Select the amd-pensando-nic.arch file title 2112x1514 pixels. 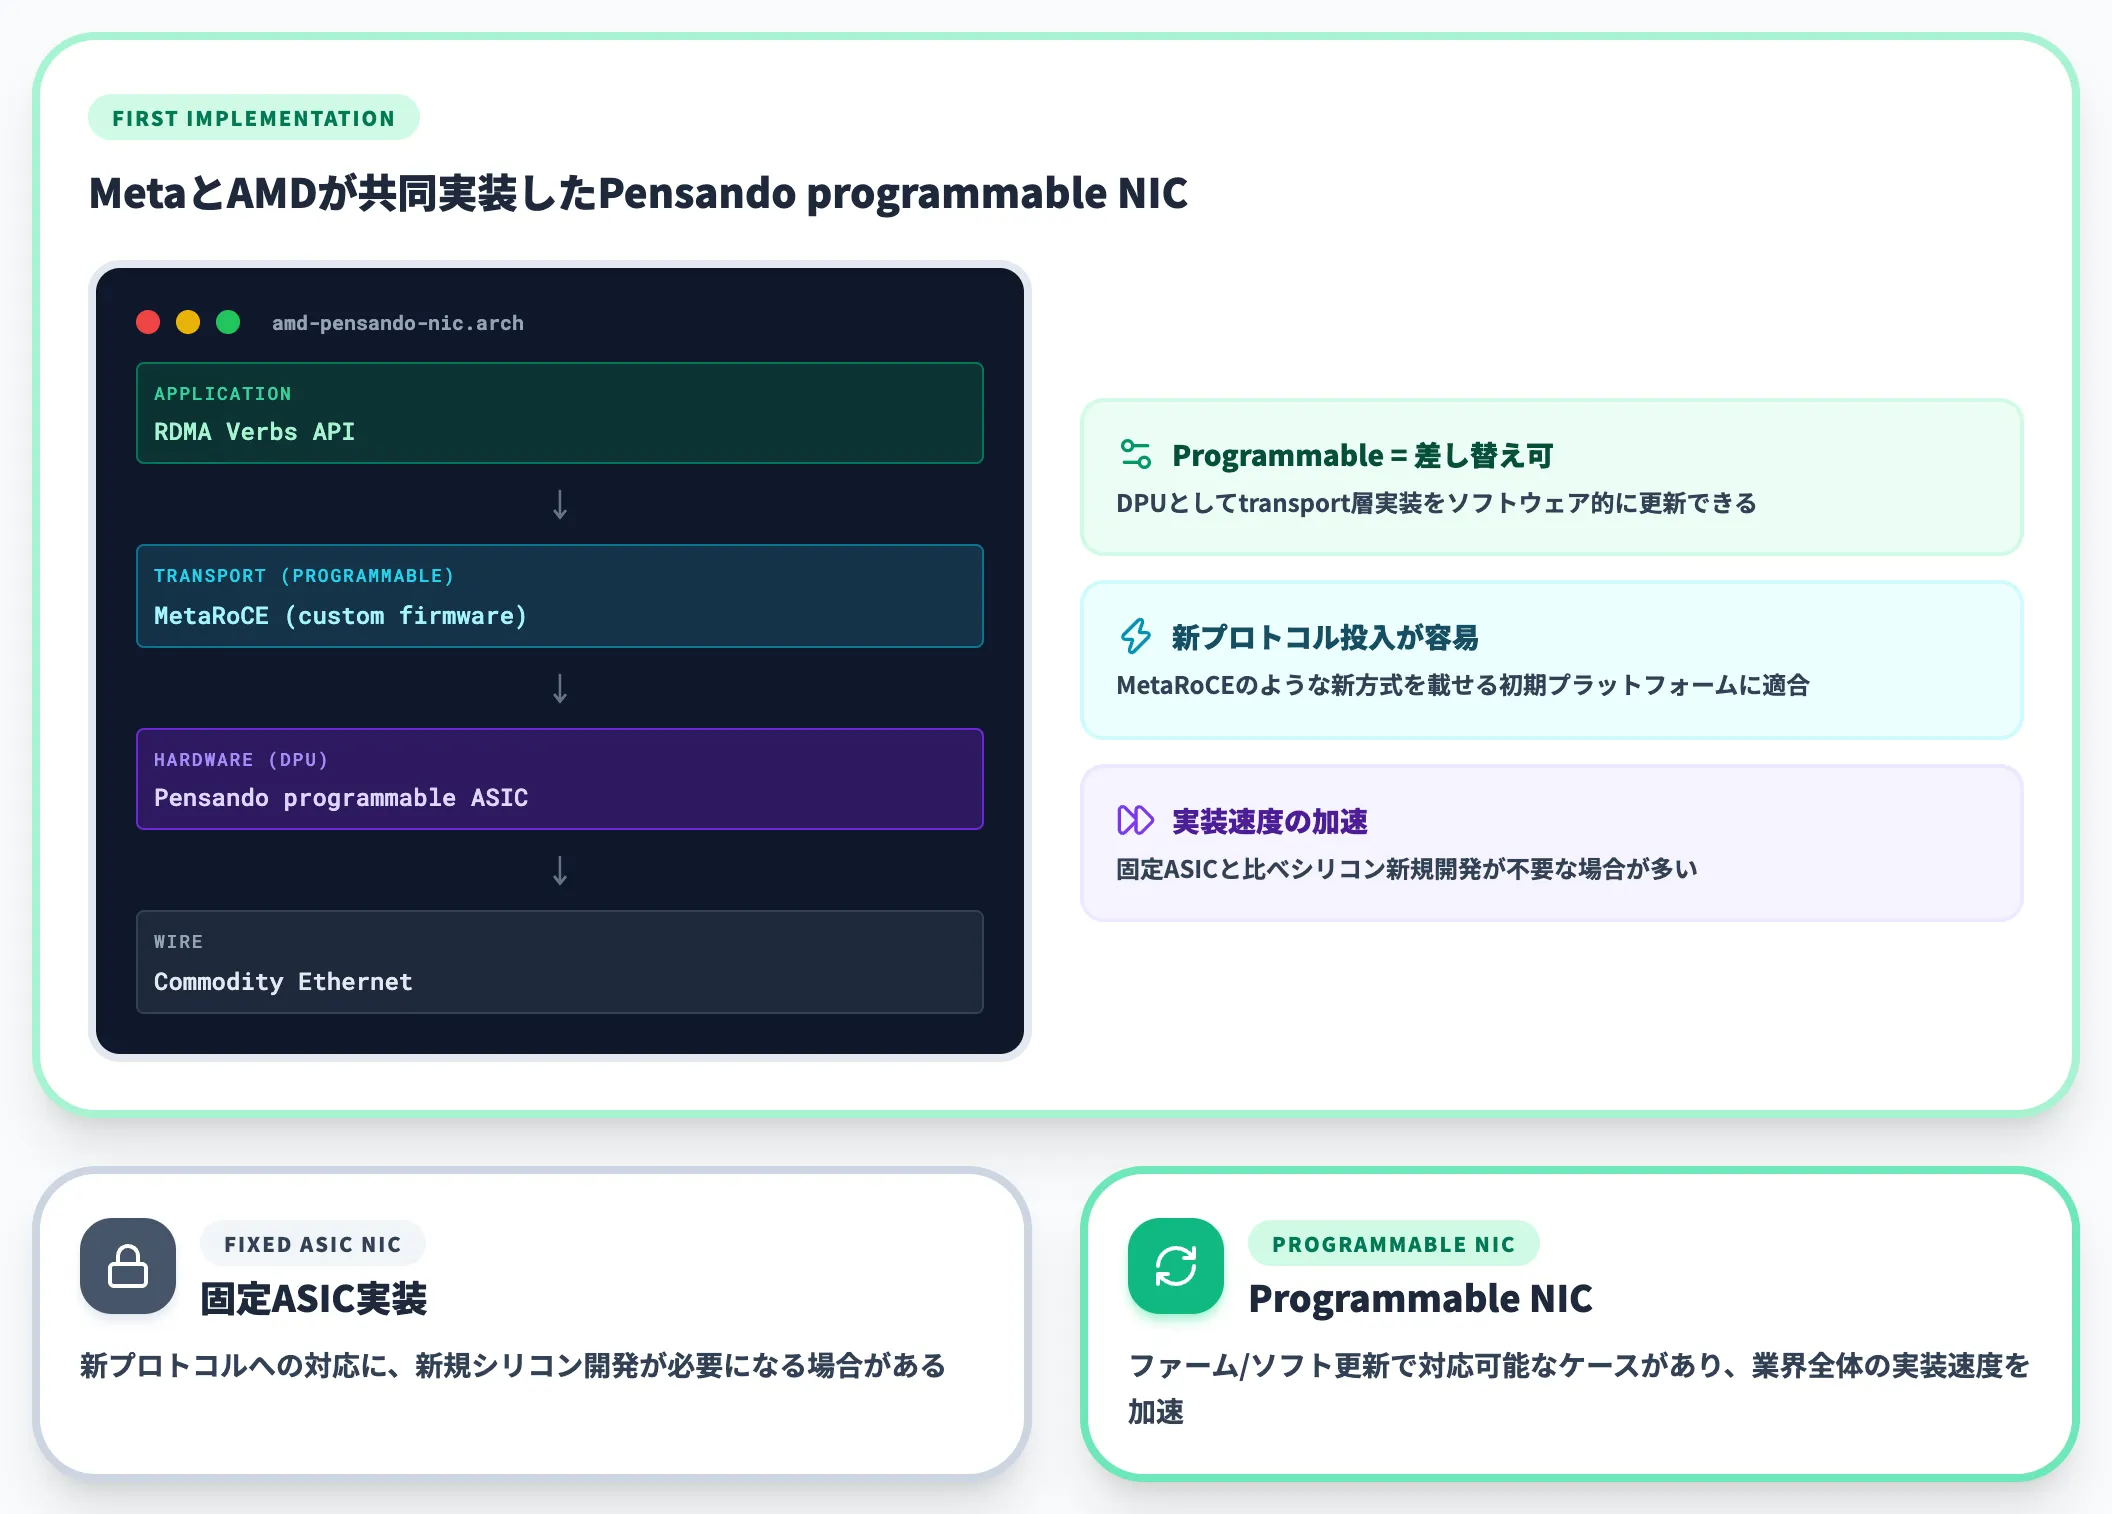click(398, 323)
